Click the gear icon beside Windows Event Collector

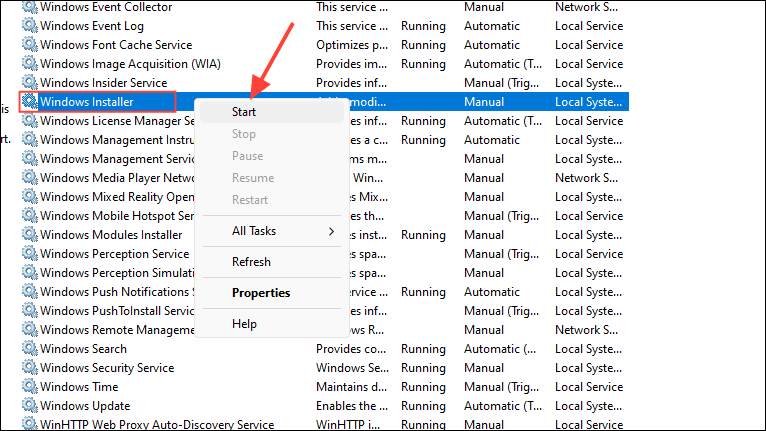(x=30, y=7)
